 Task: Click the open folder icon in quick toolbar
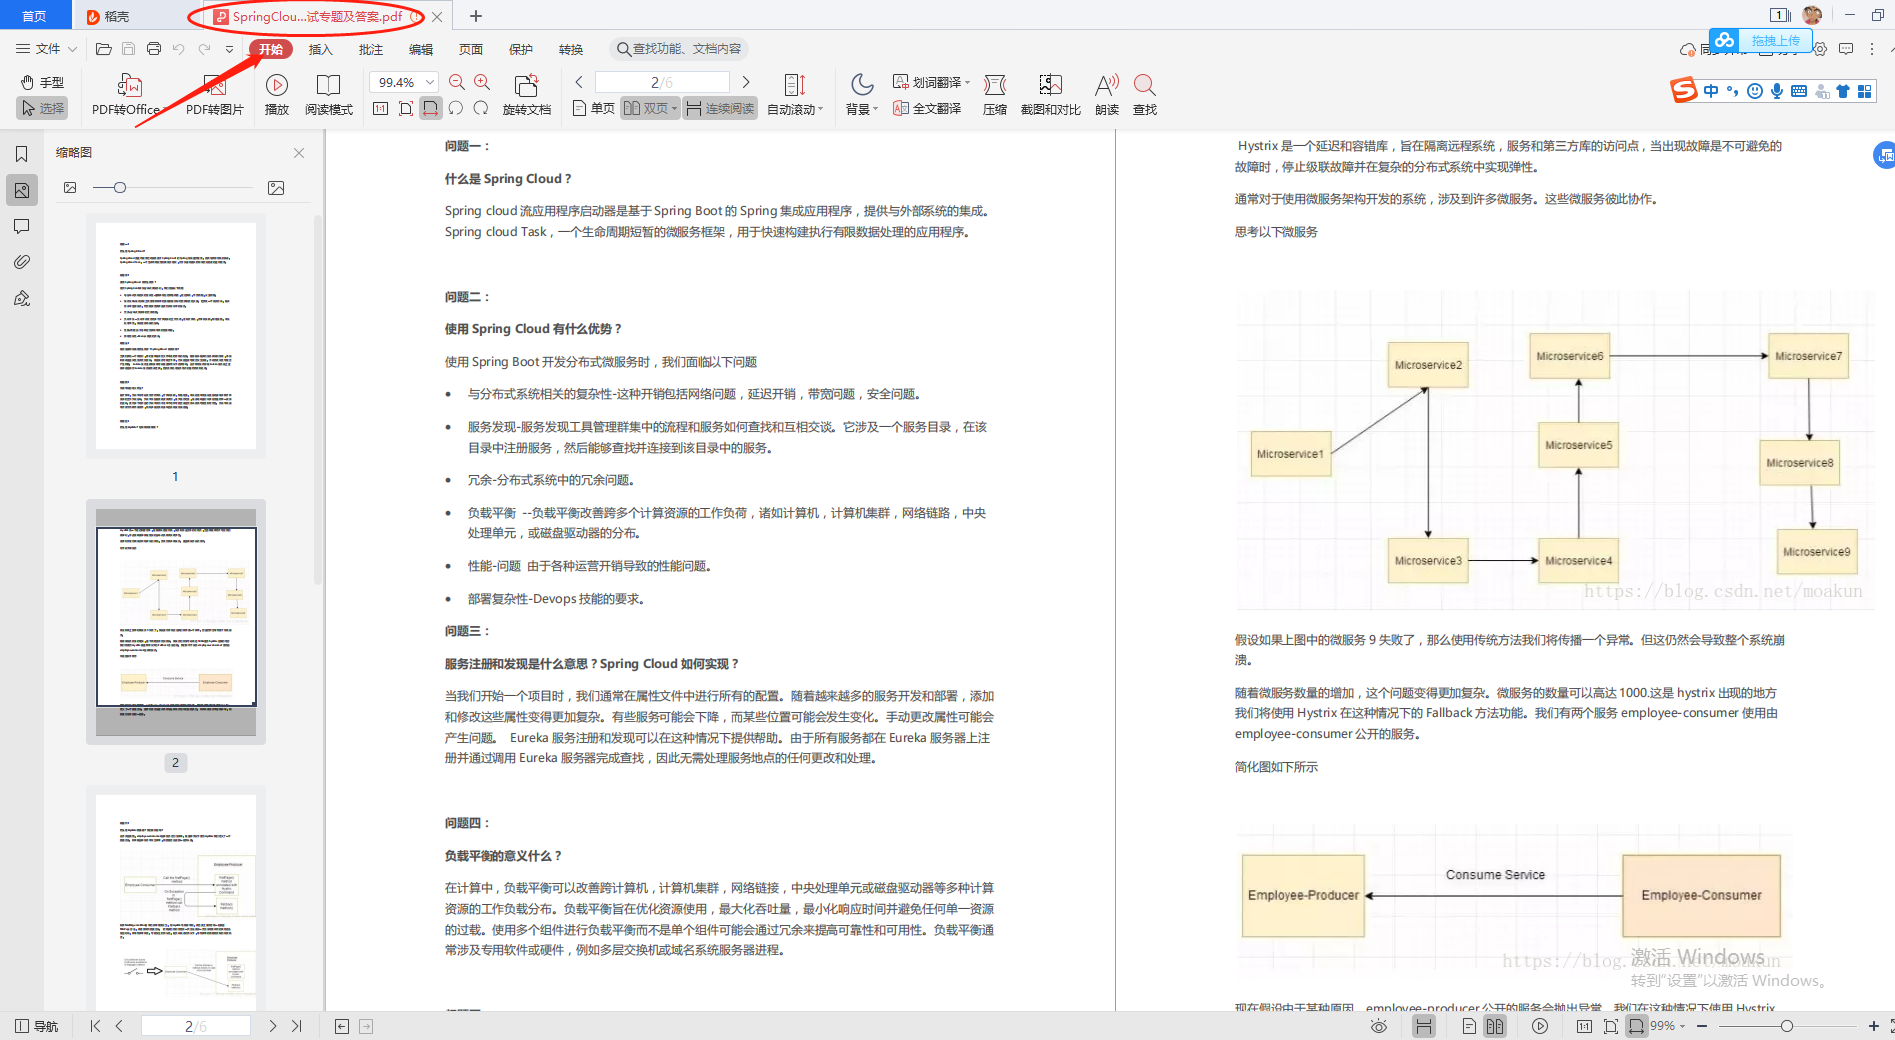(x=103, y=48)
